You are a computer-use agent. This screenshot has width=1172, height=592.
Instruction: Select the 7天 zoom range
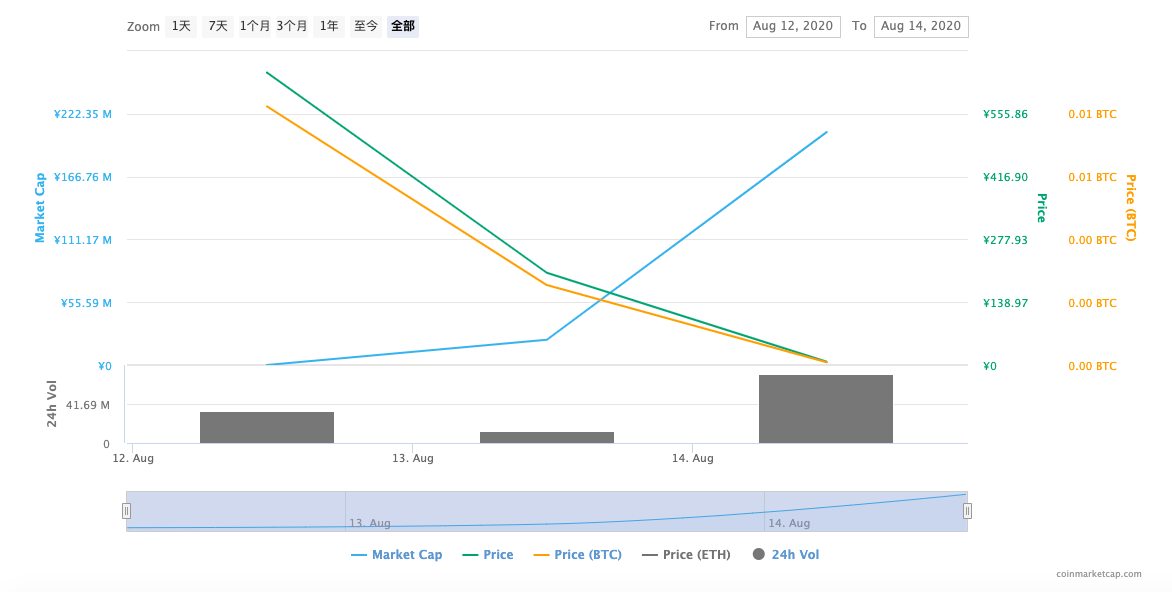(x=218, y=27)
